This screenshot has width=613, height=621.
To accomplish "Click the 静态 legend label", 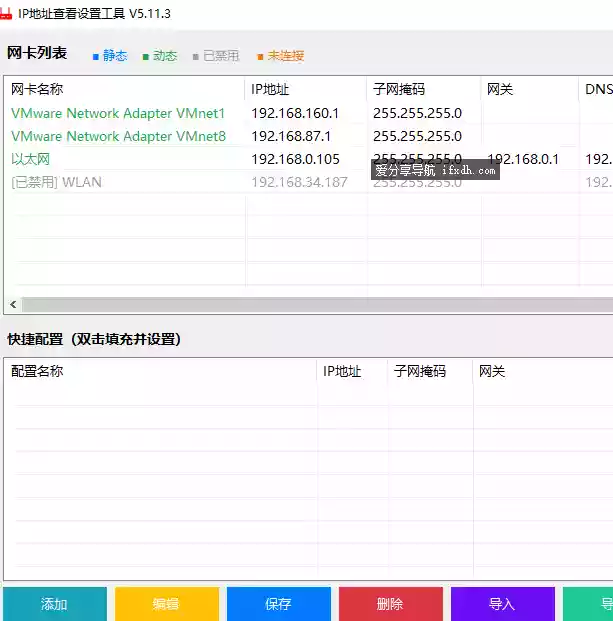I will click(115, 56).
